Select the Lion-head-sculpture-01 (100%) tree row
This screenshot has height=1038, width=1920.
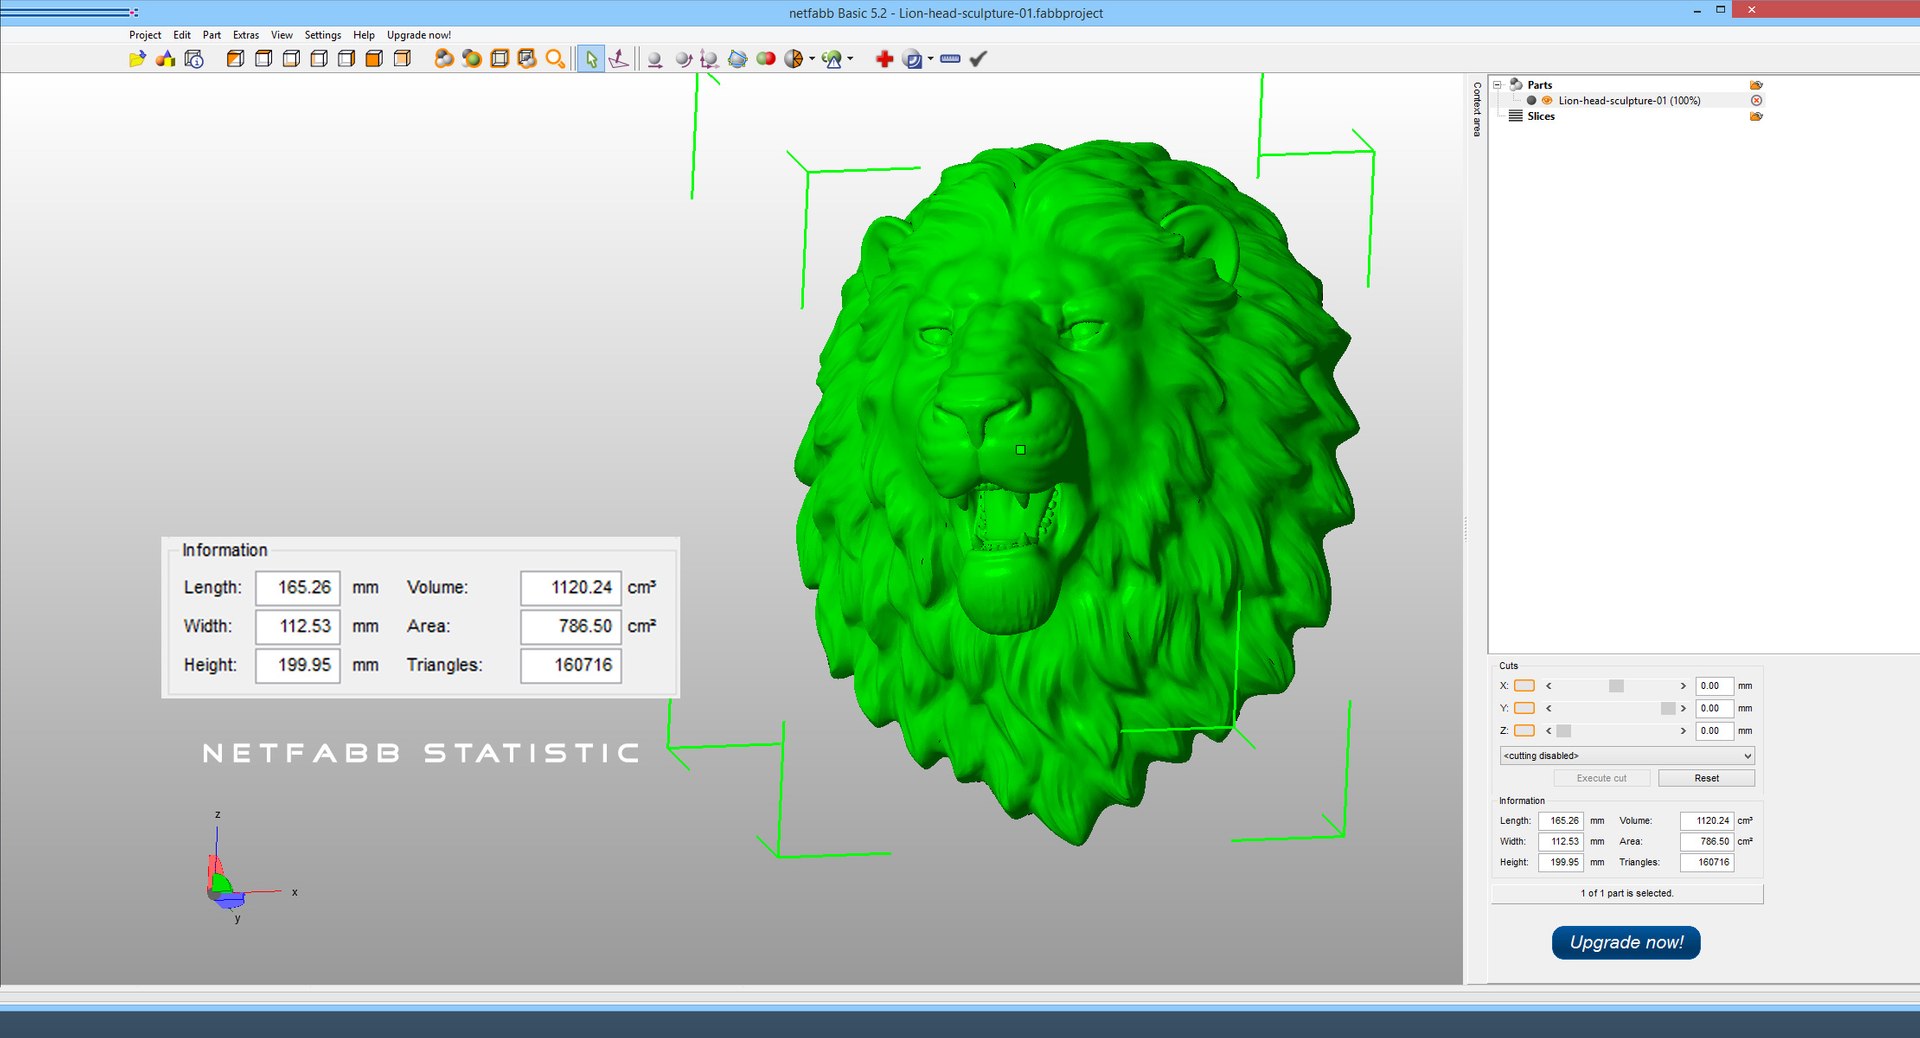pos(1628,101)
